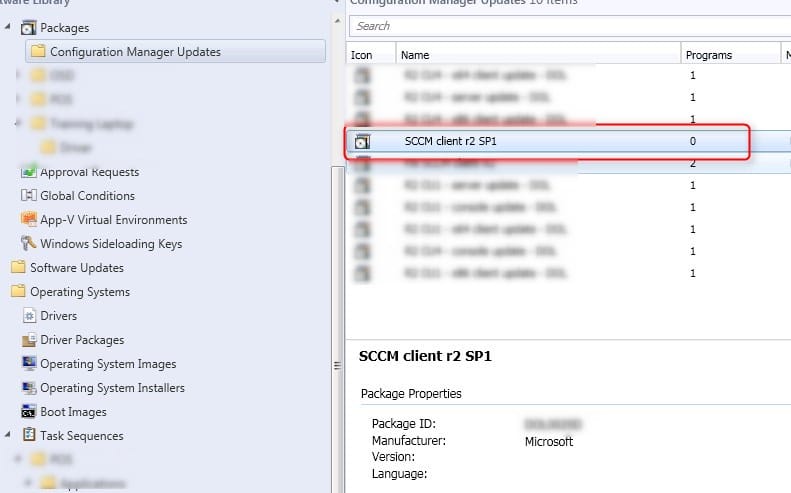Click the Programs value 2 cell

(x=693, y=163)
